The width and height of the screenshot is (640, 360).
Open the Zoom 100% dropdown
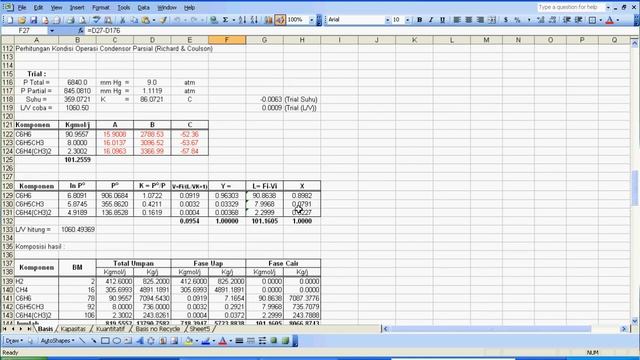tap(311, 20)
